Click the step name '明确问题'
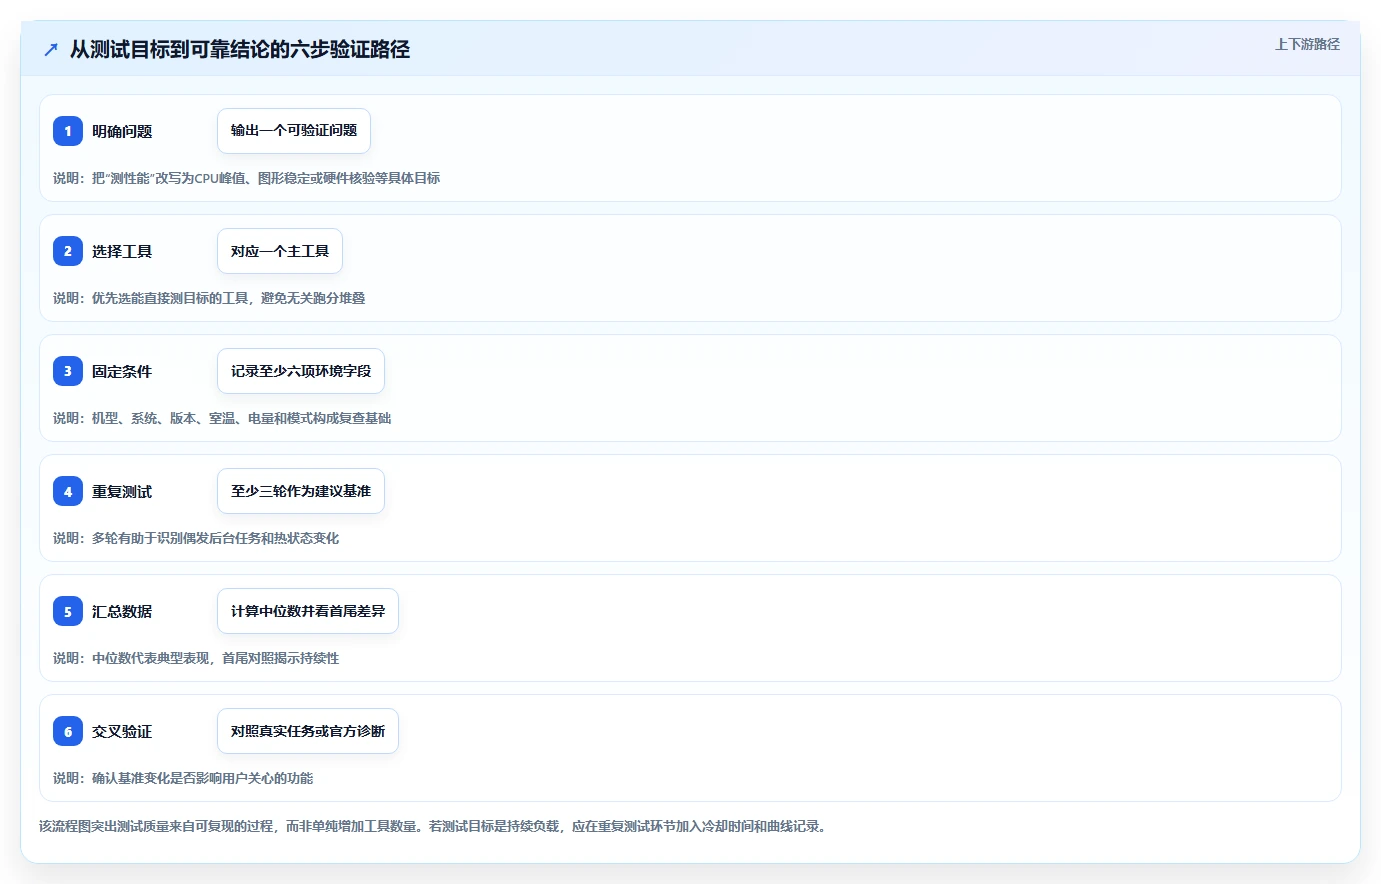The image size is (1381, 884). pyautogui.click(x=122, y=131)
